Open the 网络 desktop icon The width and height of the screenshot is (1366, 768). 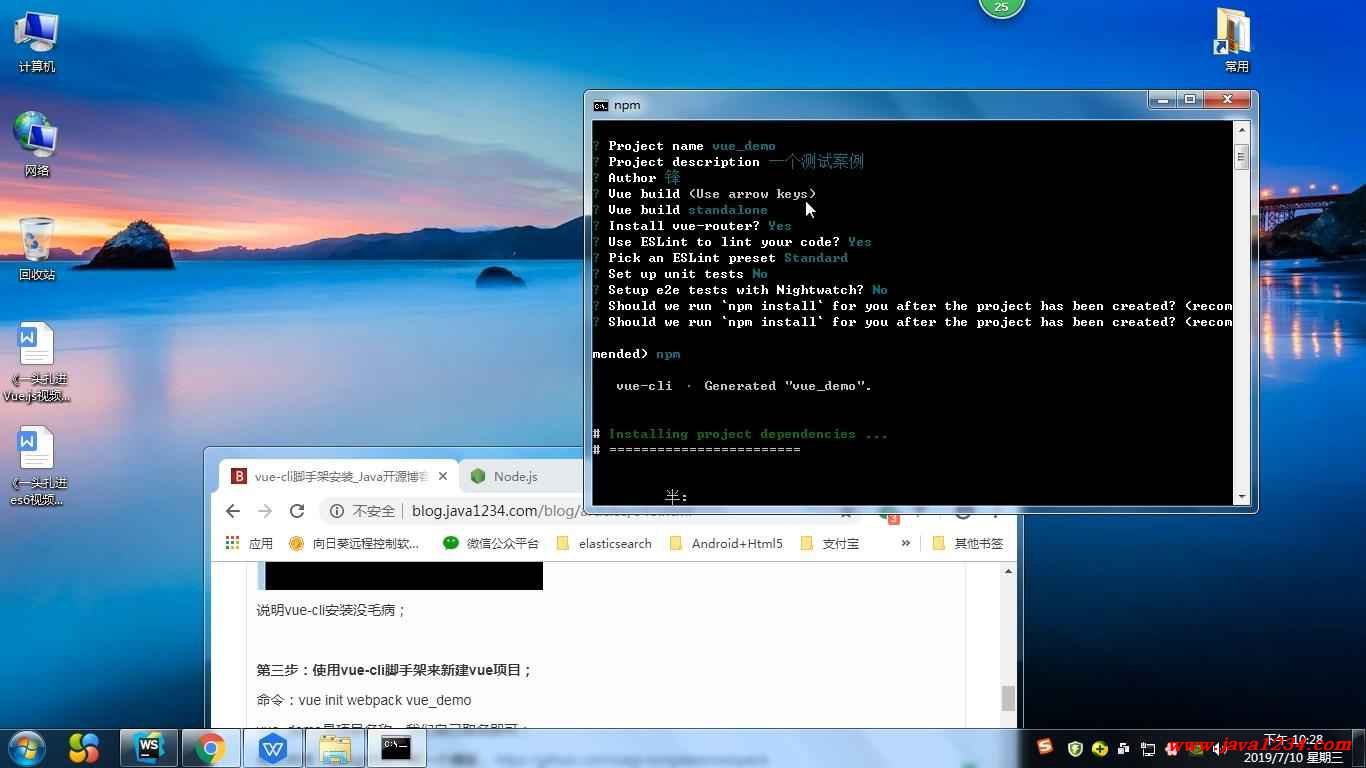36,145
